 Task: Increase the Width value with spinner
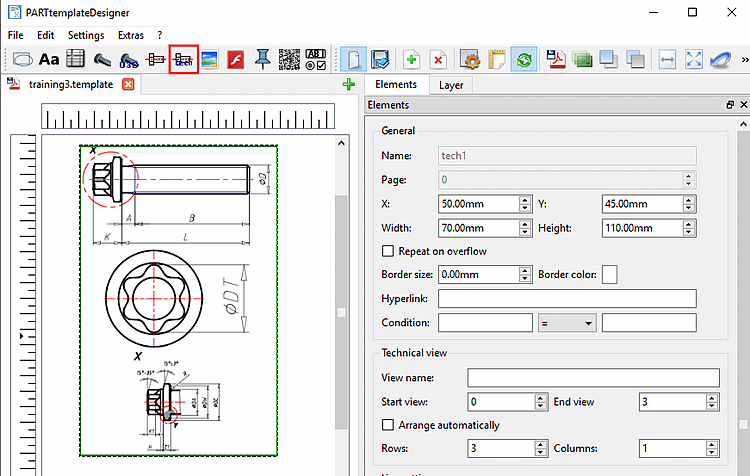pos(526,224)
